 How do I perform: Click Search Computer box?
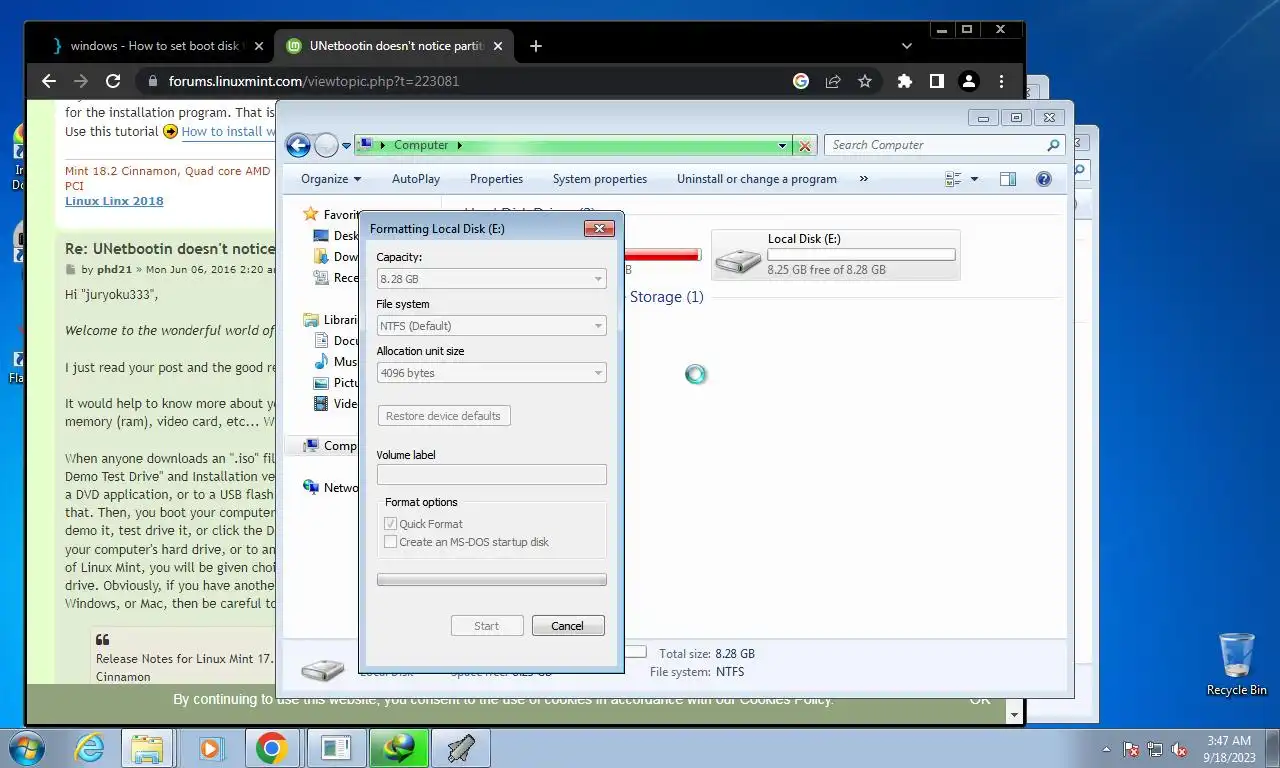tap(935, 145)
